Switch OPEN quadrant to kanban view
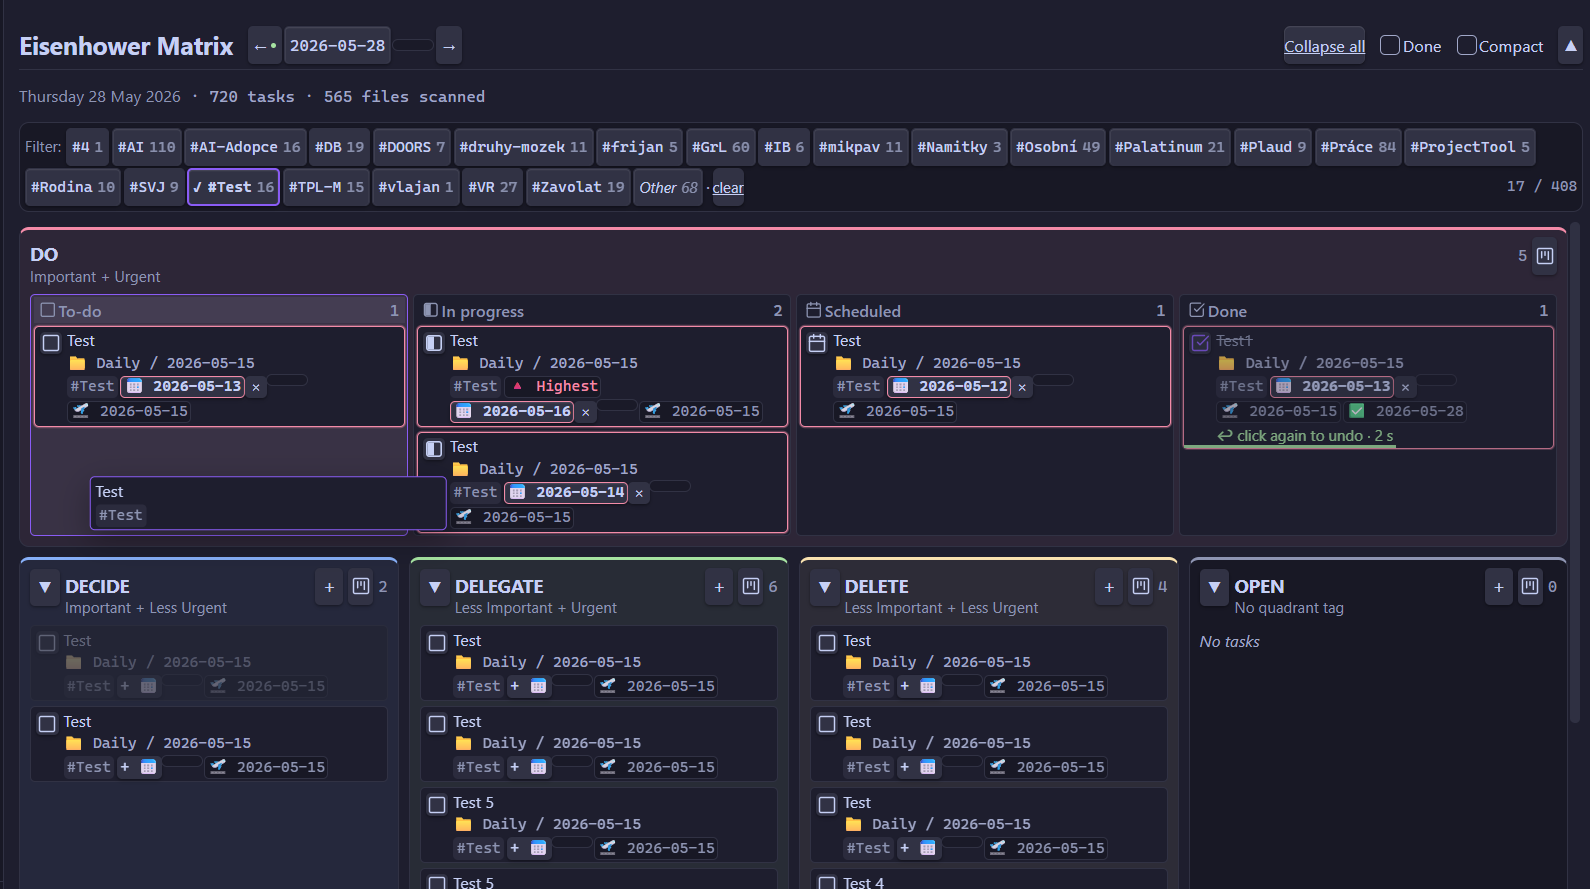 click(x=1530, y=586)
